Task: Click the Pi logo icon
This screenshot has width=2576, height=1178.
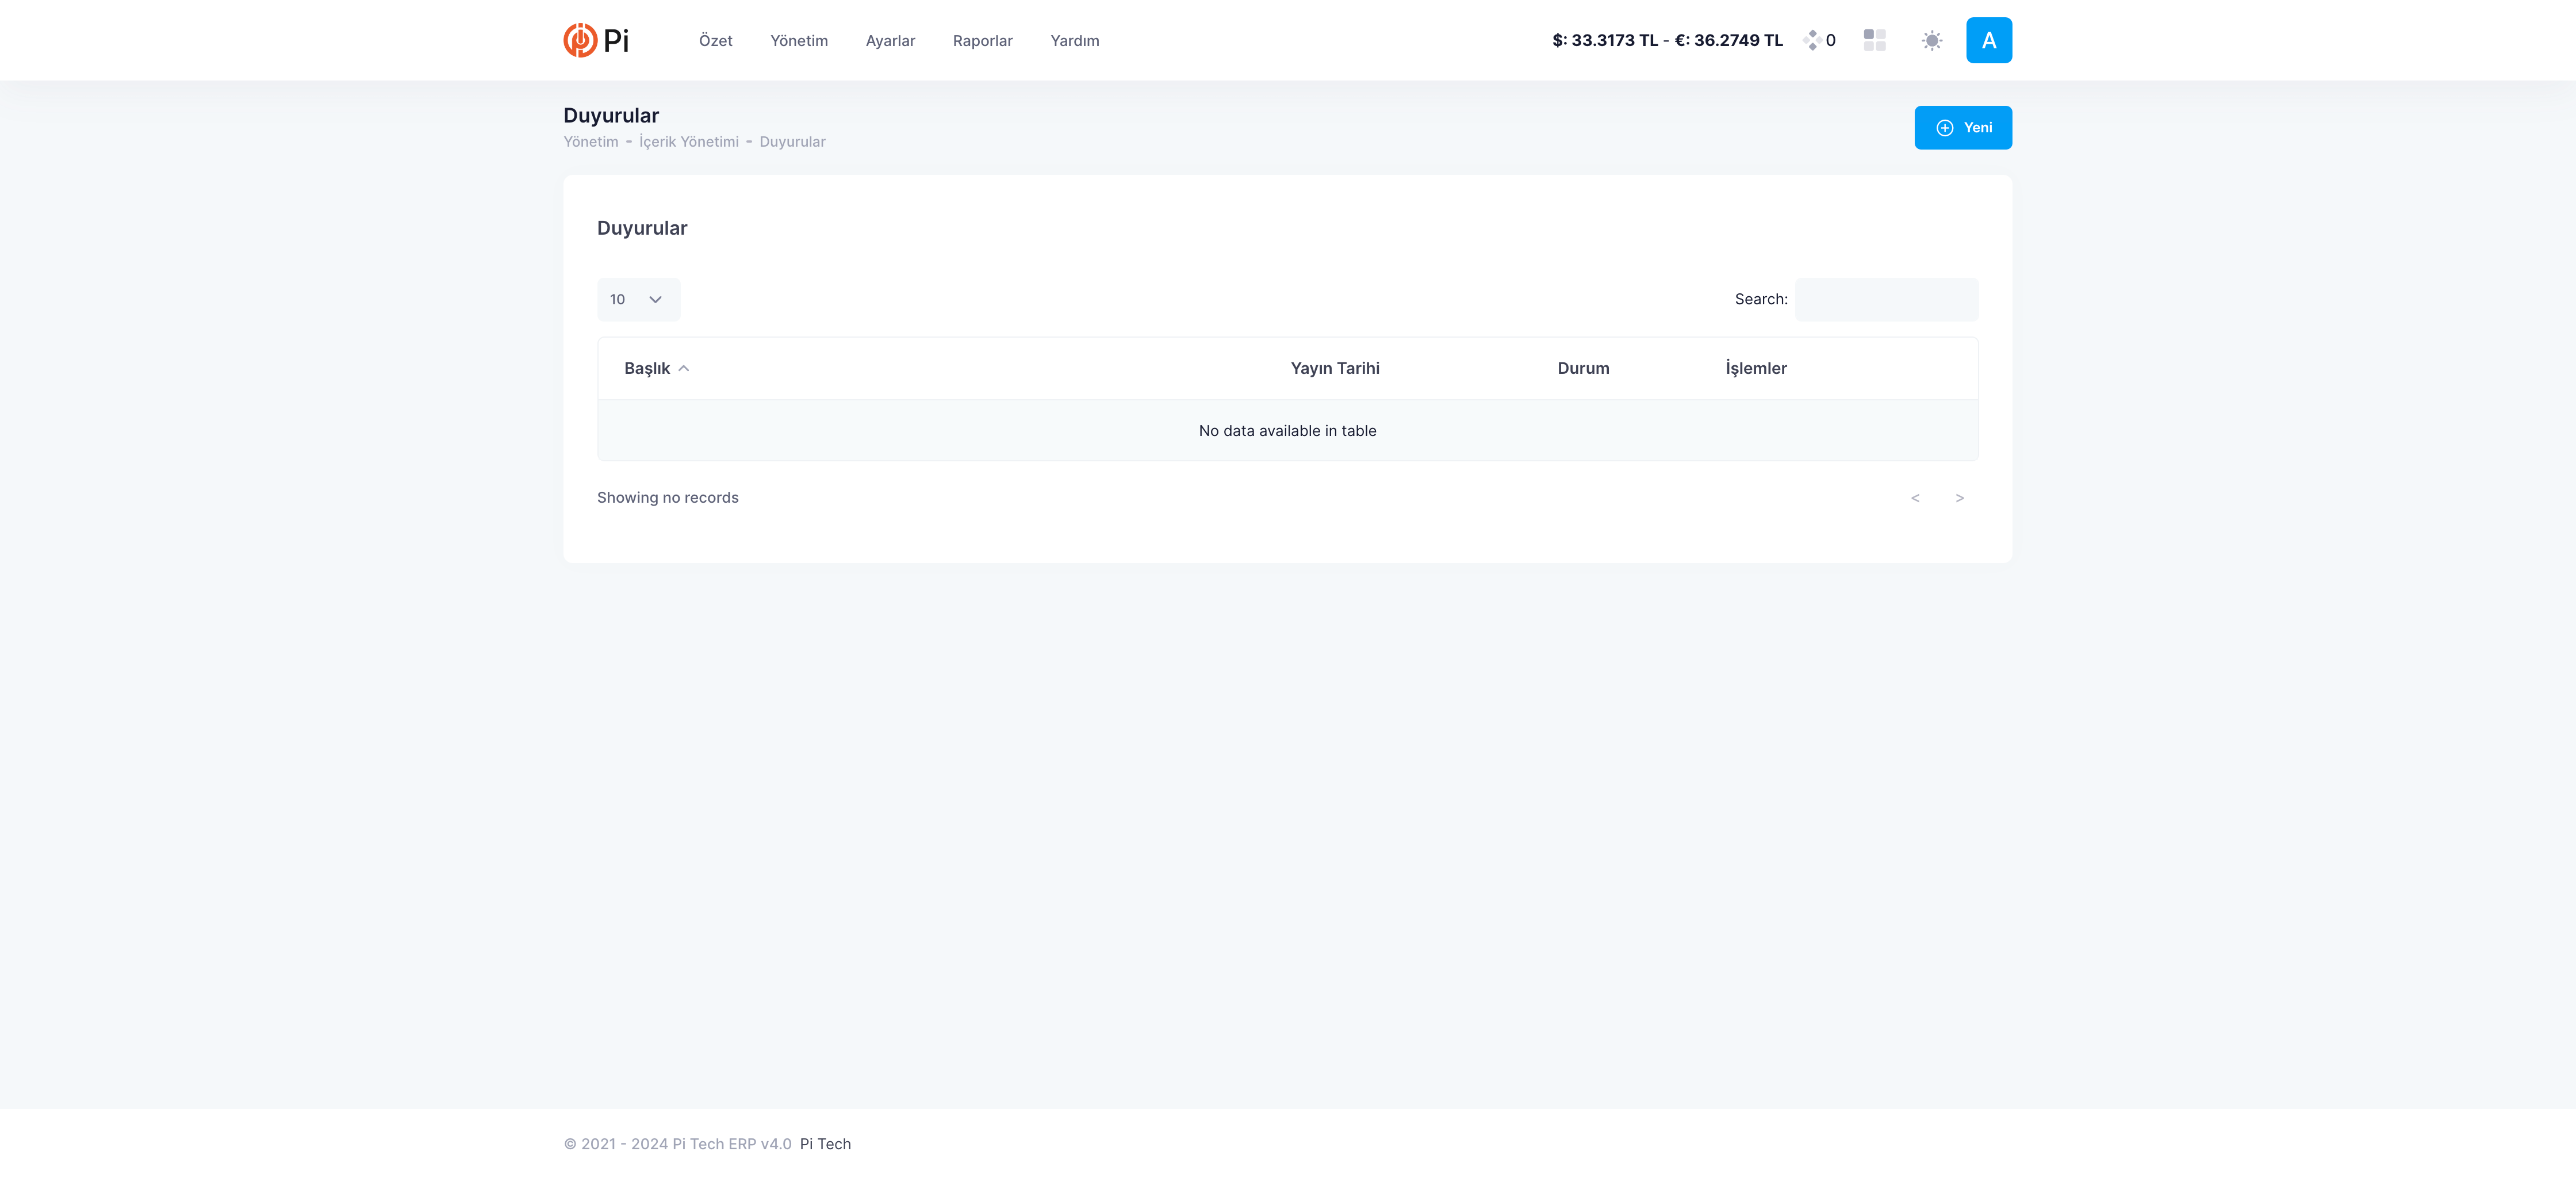Action: (580, 40)
